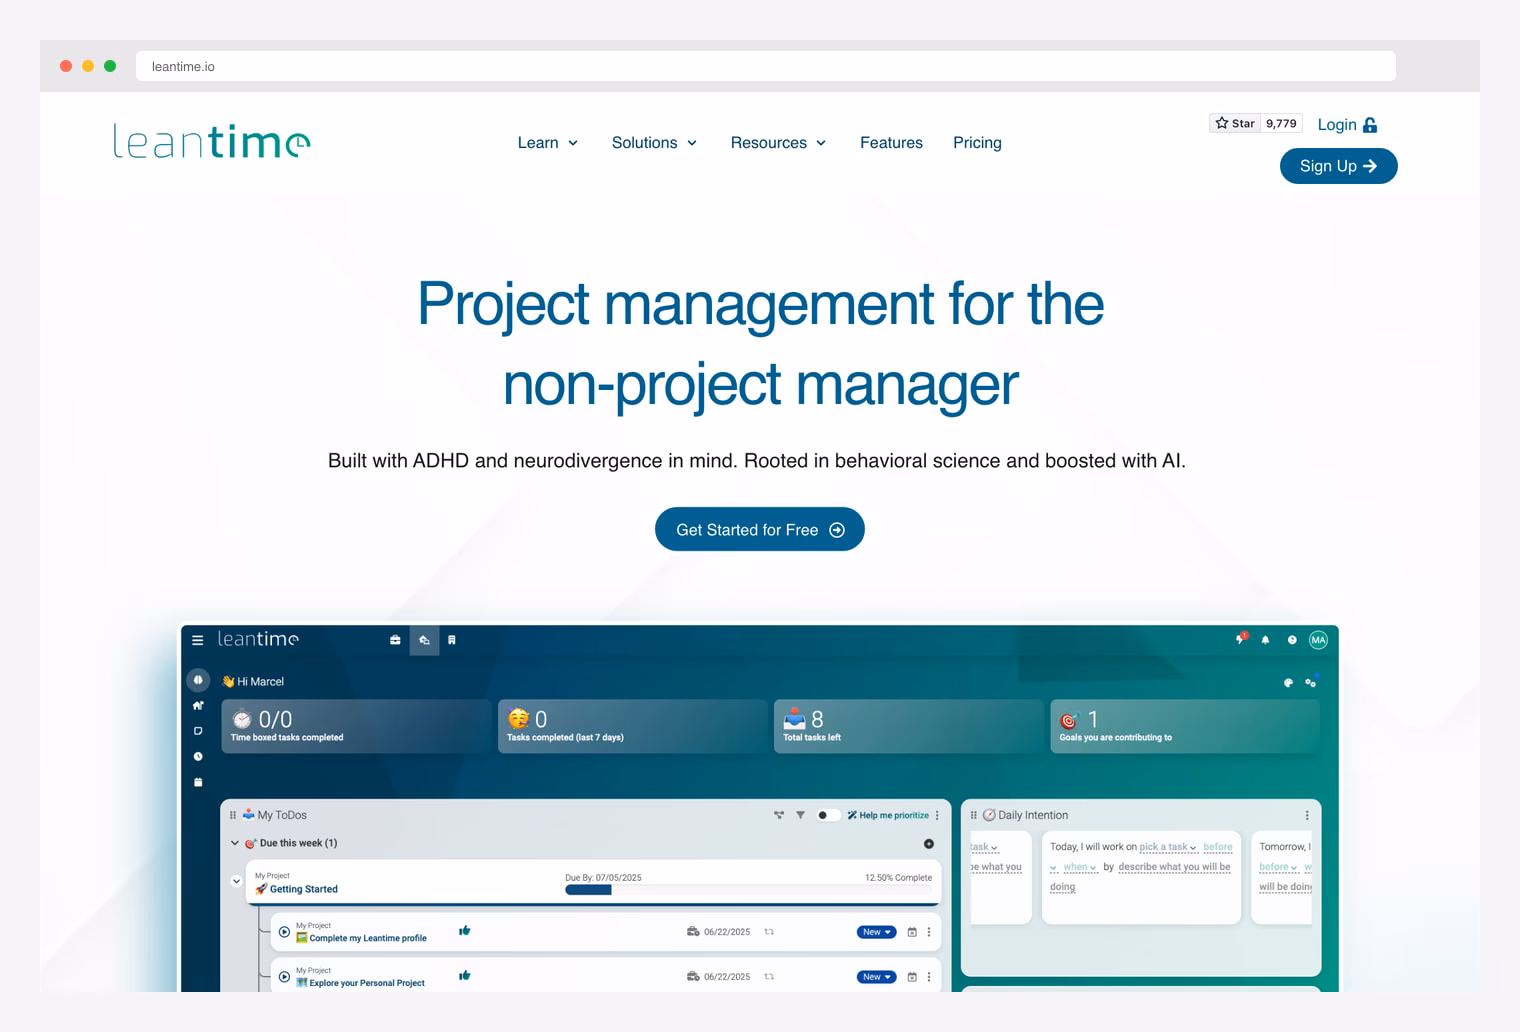This screenshot has width=1520, height=1032.
Task: Click the house icon in the sidebar
Action: click(198, 706)
